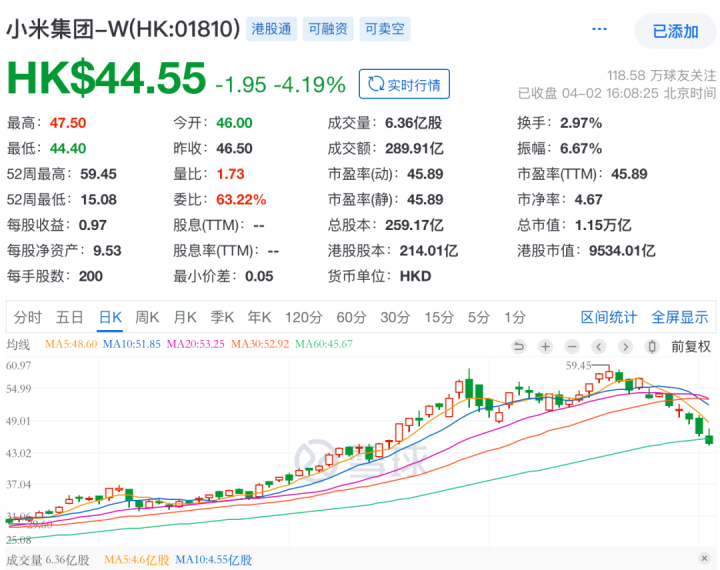Zoom in the chart with plus icon
This screenshot has height=570, width=720.
coord(546,346)
